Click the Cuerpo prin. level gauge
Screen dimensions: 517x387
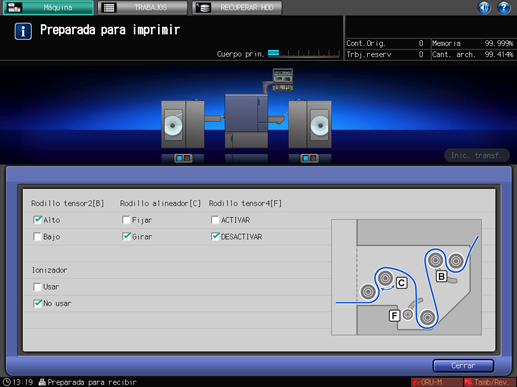click(304, 54)
